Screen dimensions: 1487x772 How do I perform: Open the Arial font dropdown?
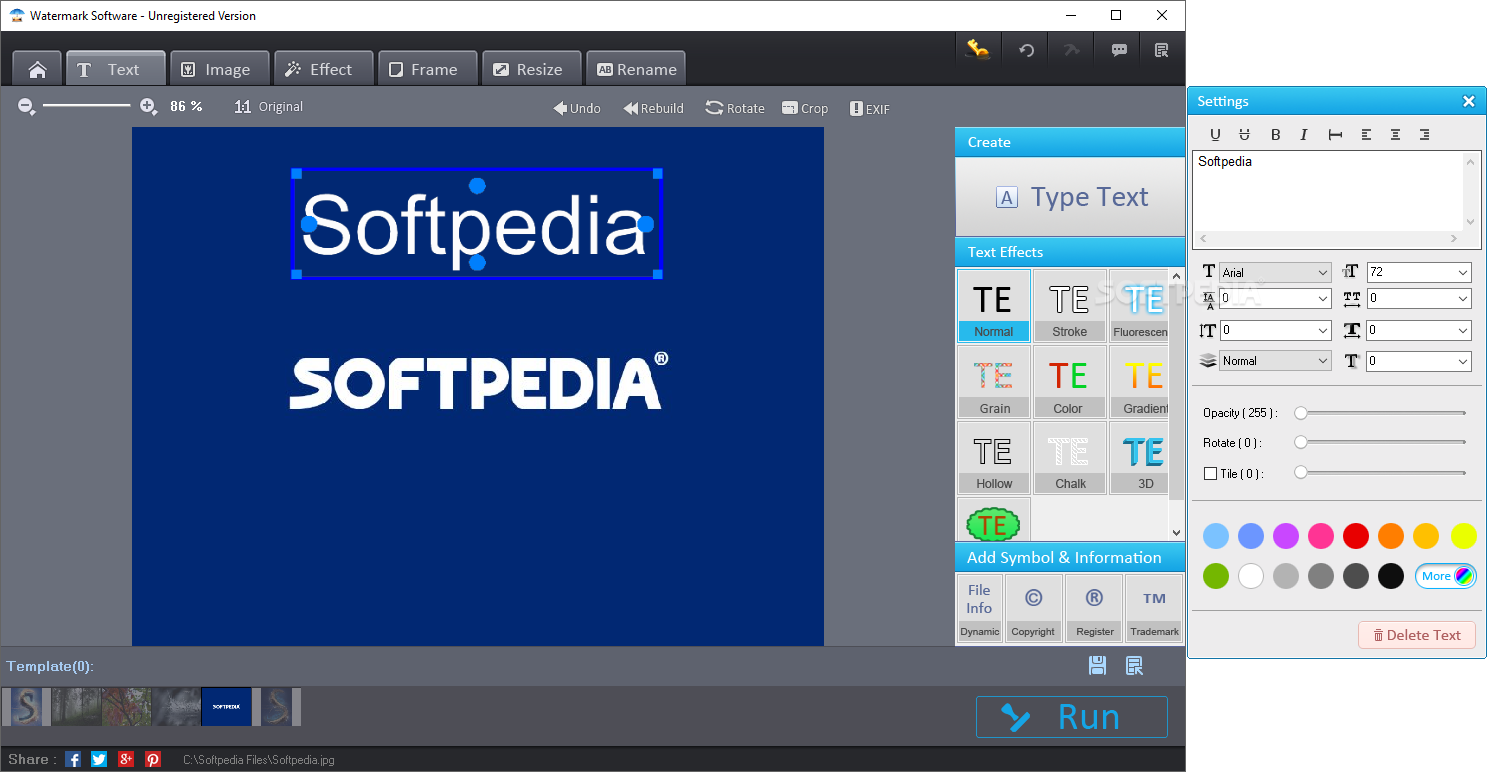click(x=1274, y=272)
